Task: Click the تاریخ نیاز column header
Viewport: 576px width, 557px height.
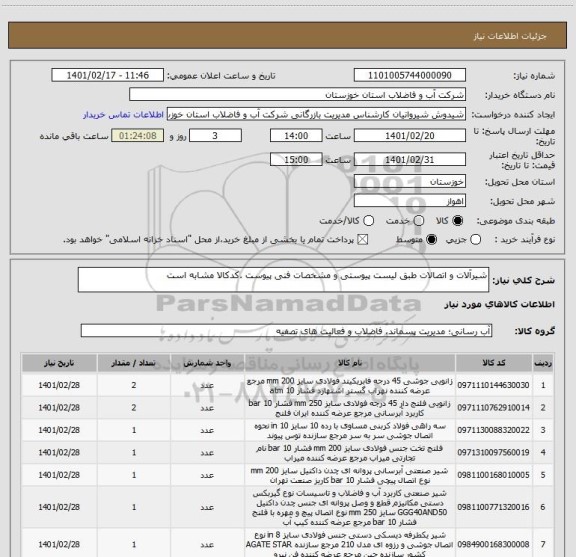Action: coord(59,363)
